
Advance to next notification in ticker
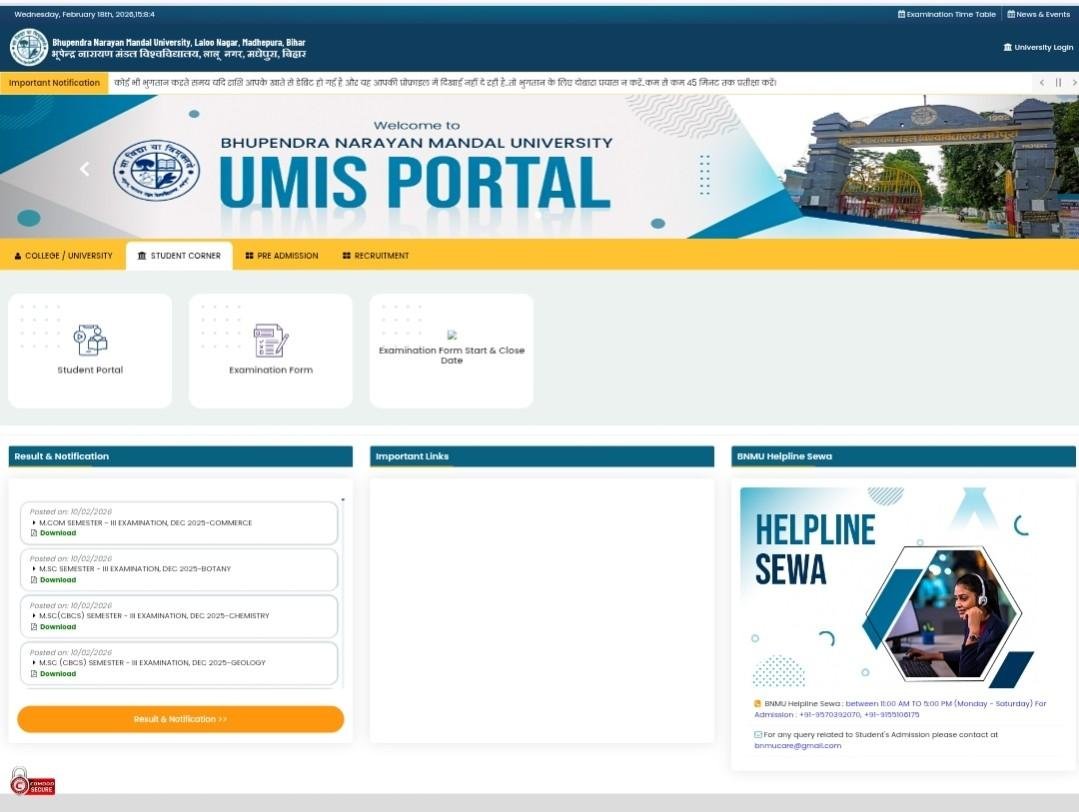click(1074, 83)
